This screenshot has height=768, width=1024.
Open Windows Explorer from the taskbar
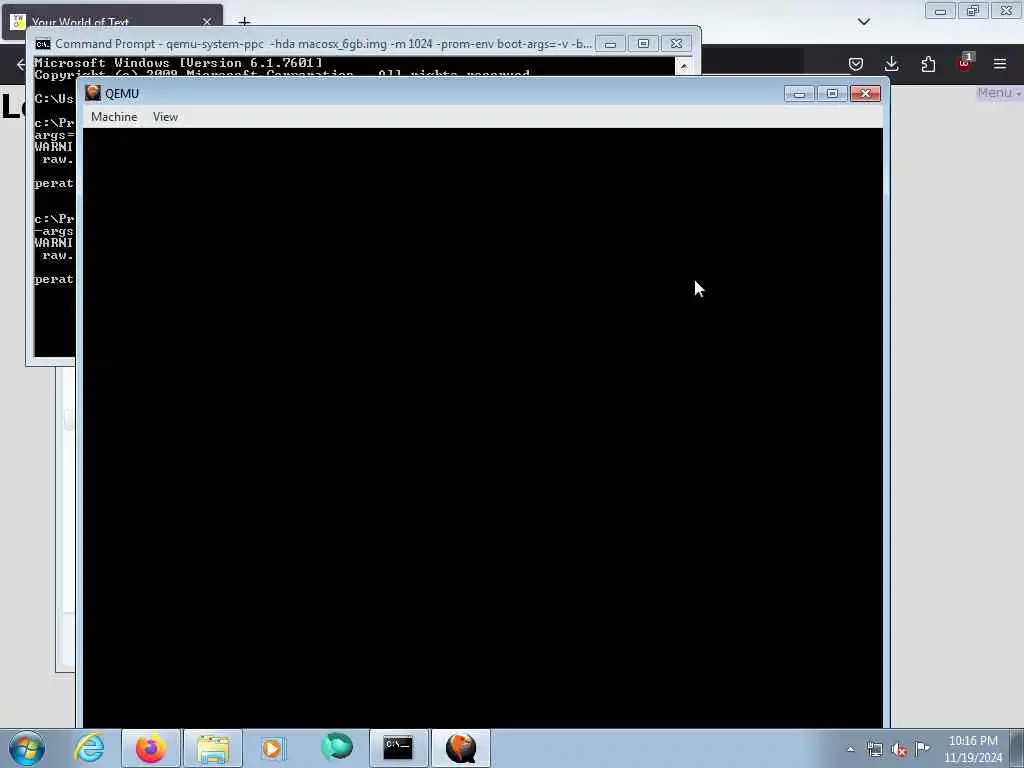[213, 748]
